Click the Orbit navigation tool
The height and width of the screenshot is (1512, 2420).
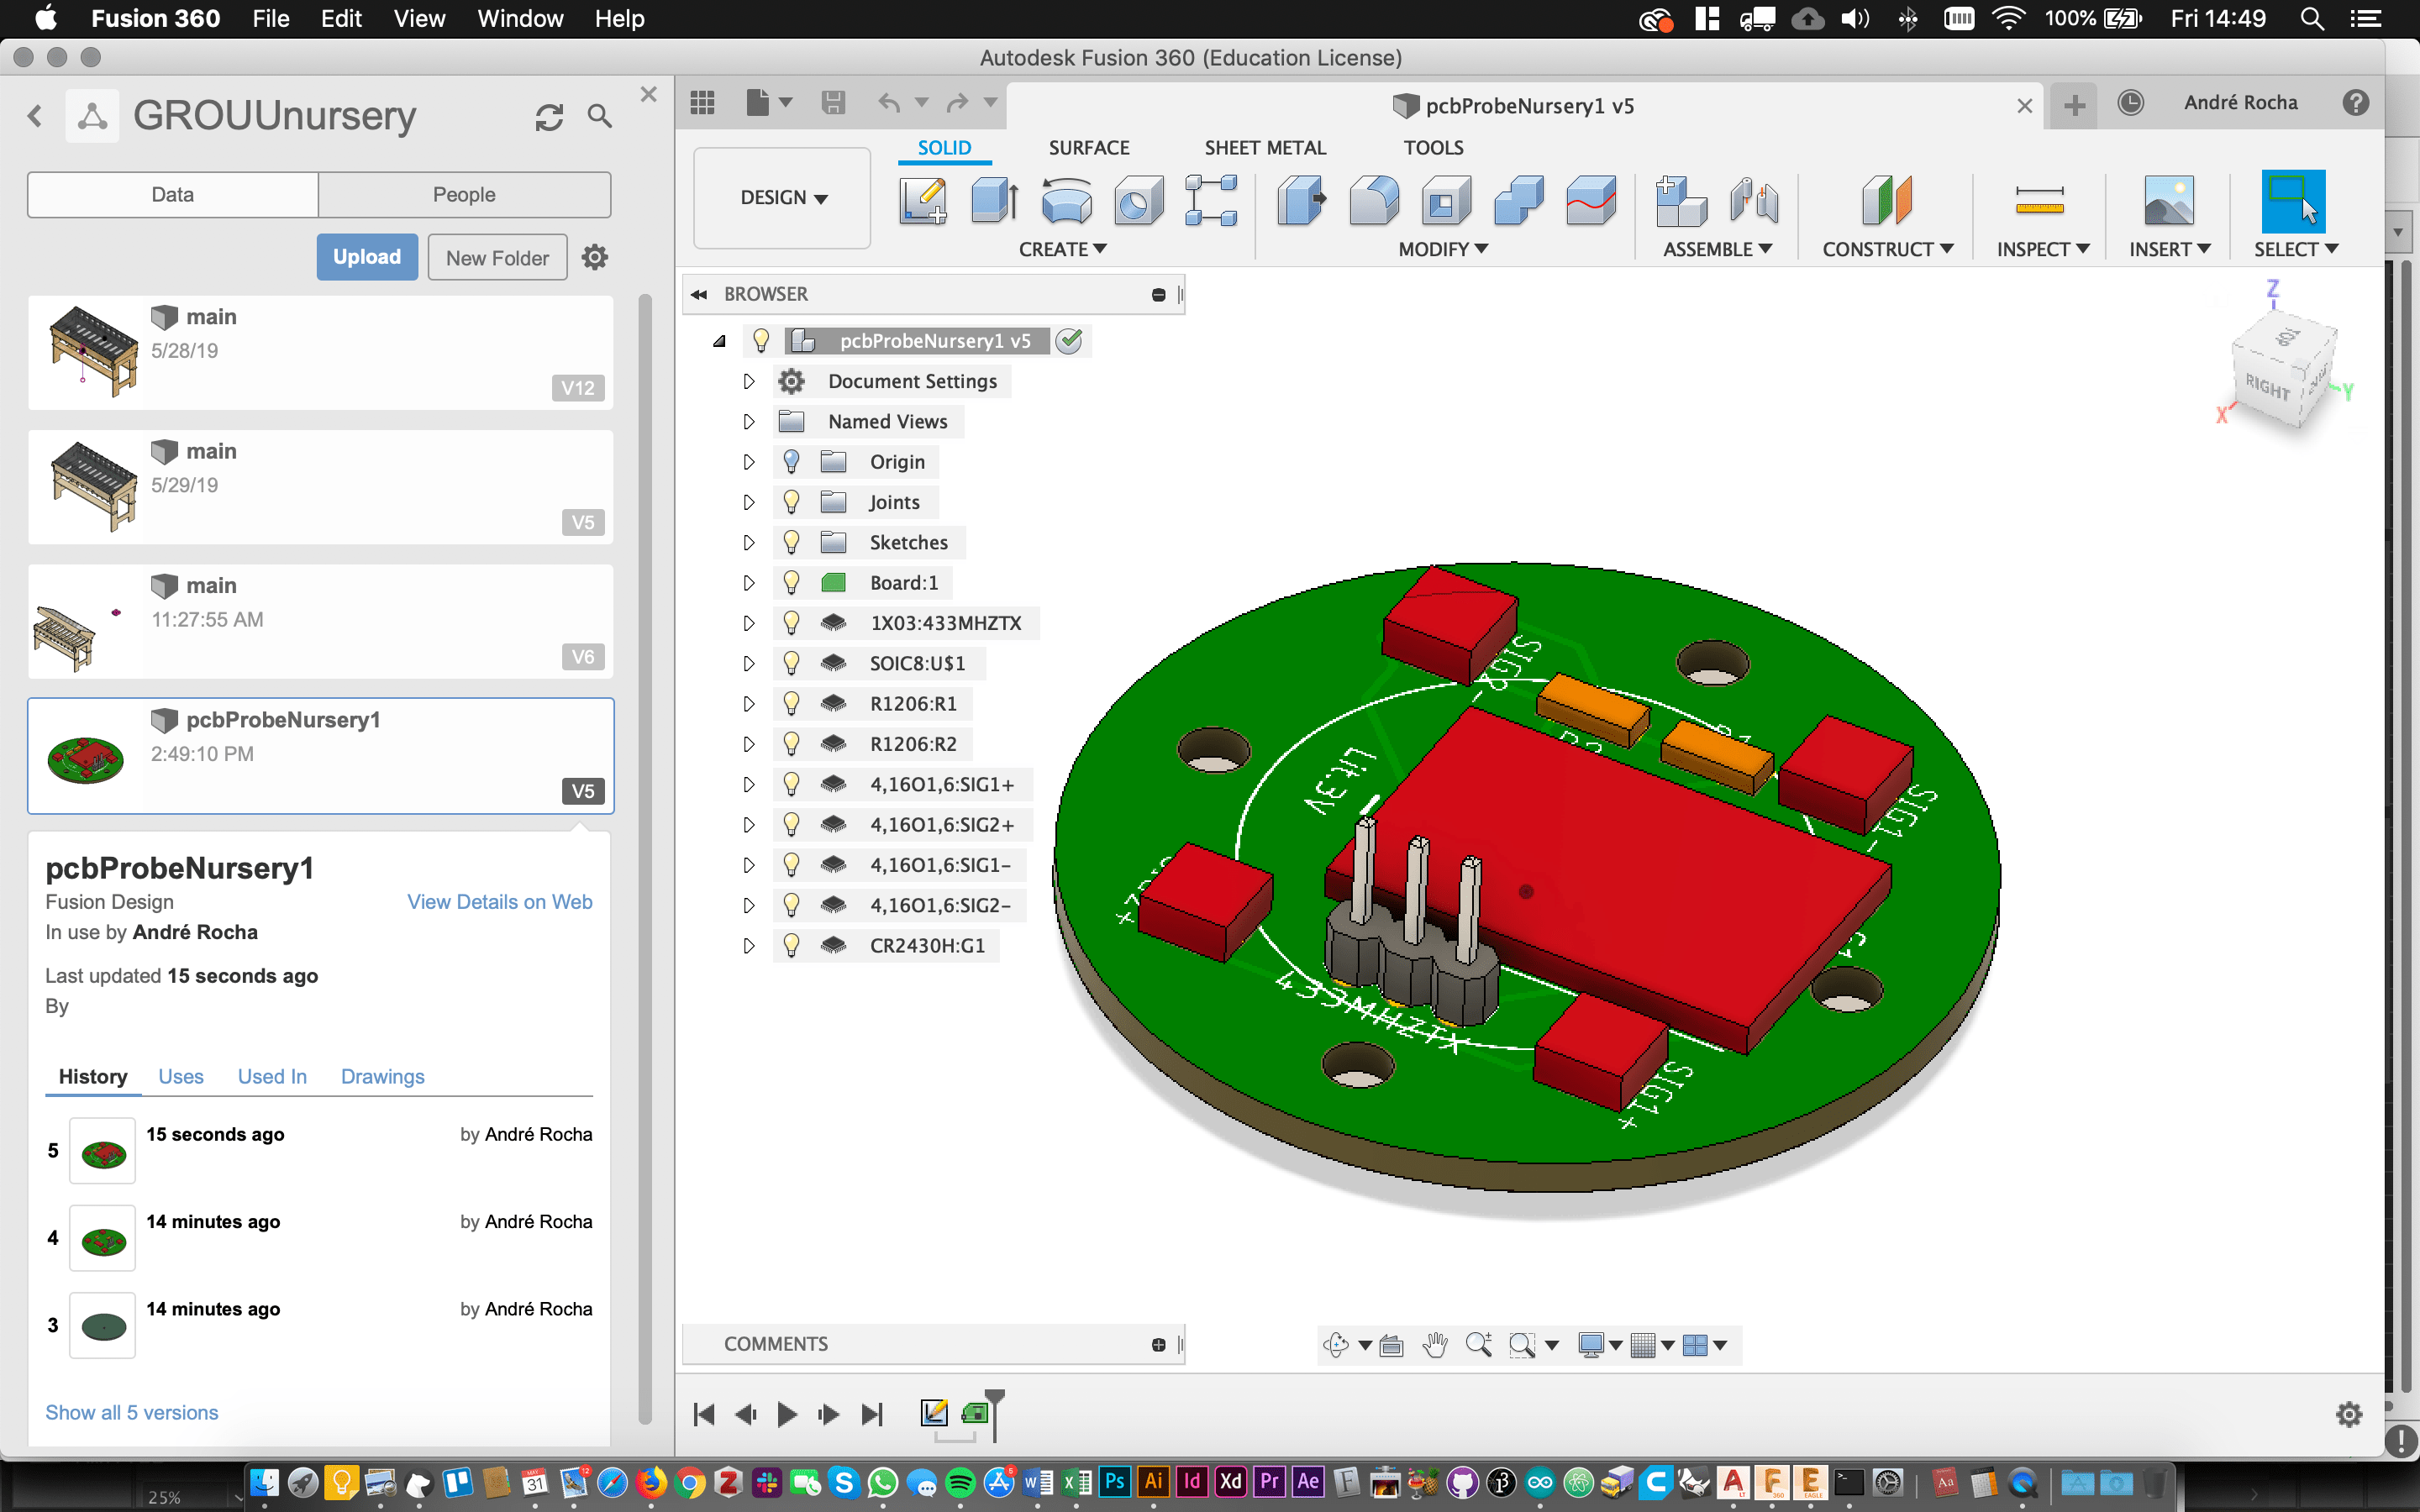[1335, 1345]
